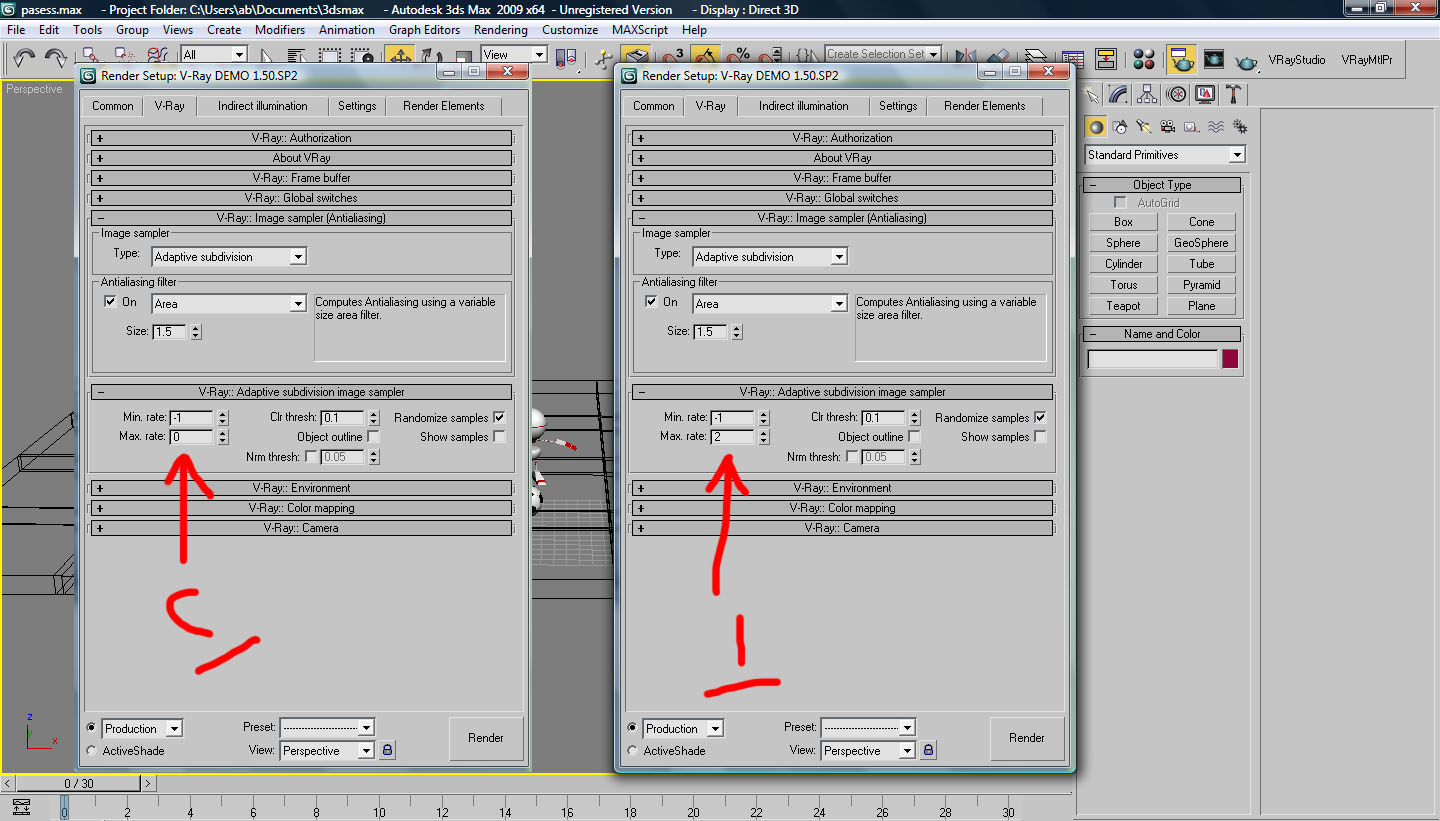Activate the Select and Move tool
The image size is (1440, 821).
click(x=400, y=56)
